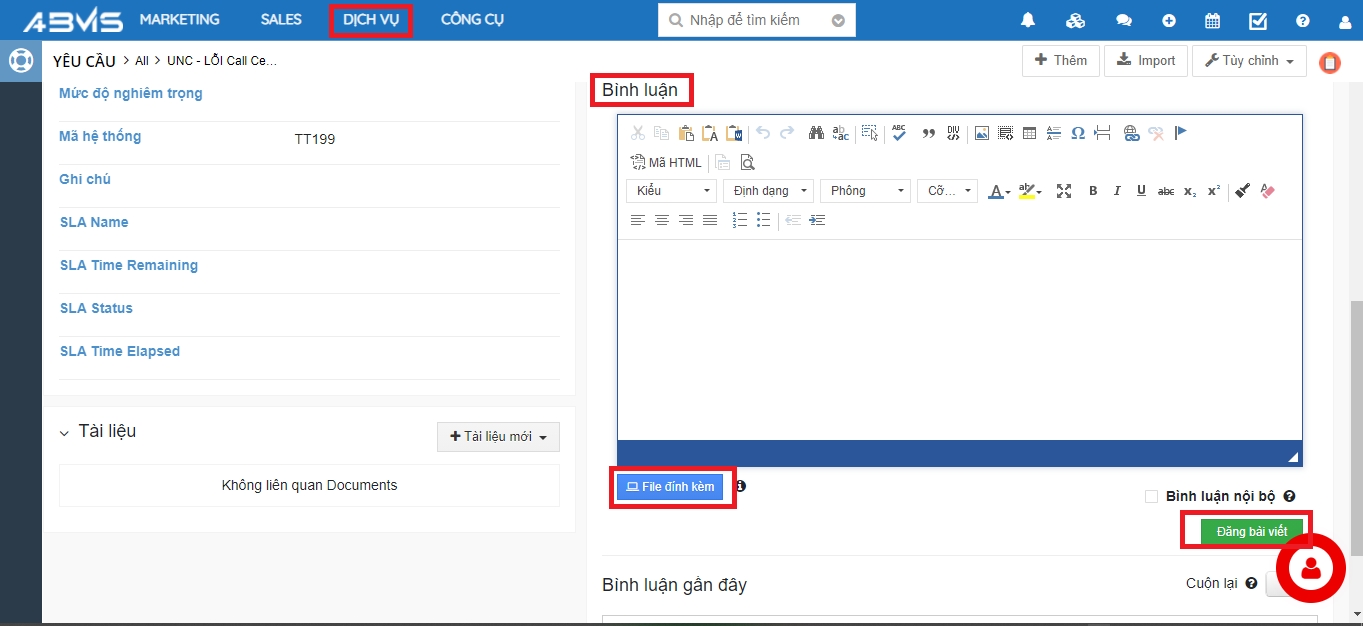Insert image using editor toolbar icon
The image size is (1363, 626).
coord(982,133)
